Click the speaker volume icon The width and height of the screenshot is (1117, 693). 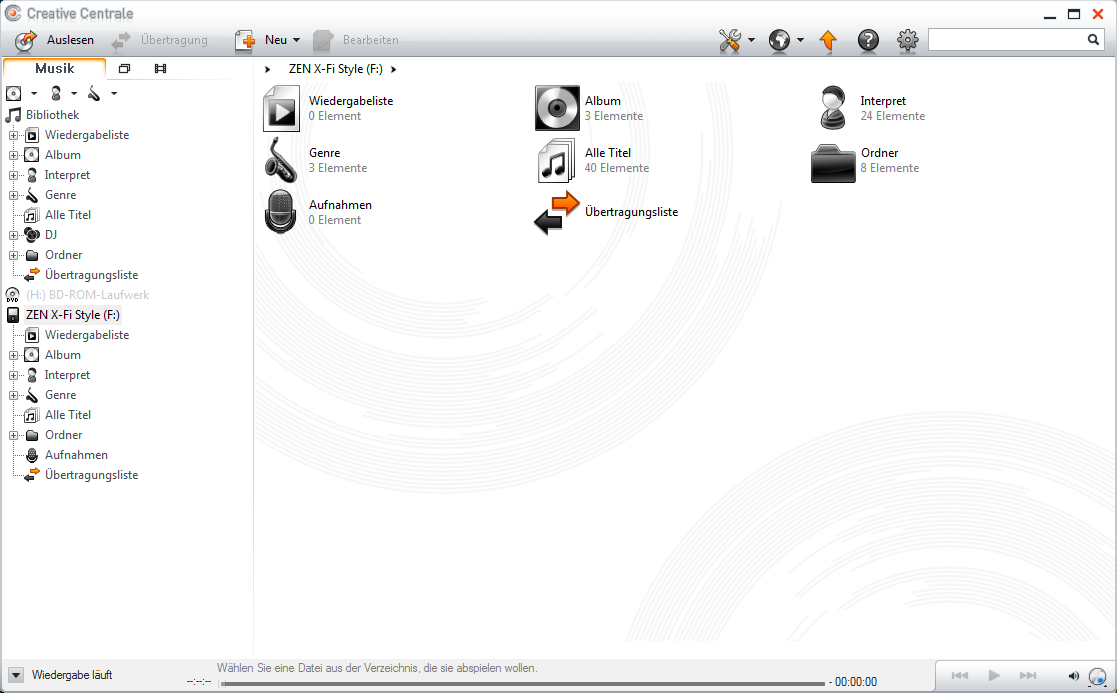point(1074,676)
